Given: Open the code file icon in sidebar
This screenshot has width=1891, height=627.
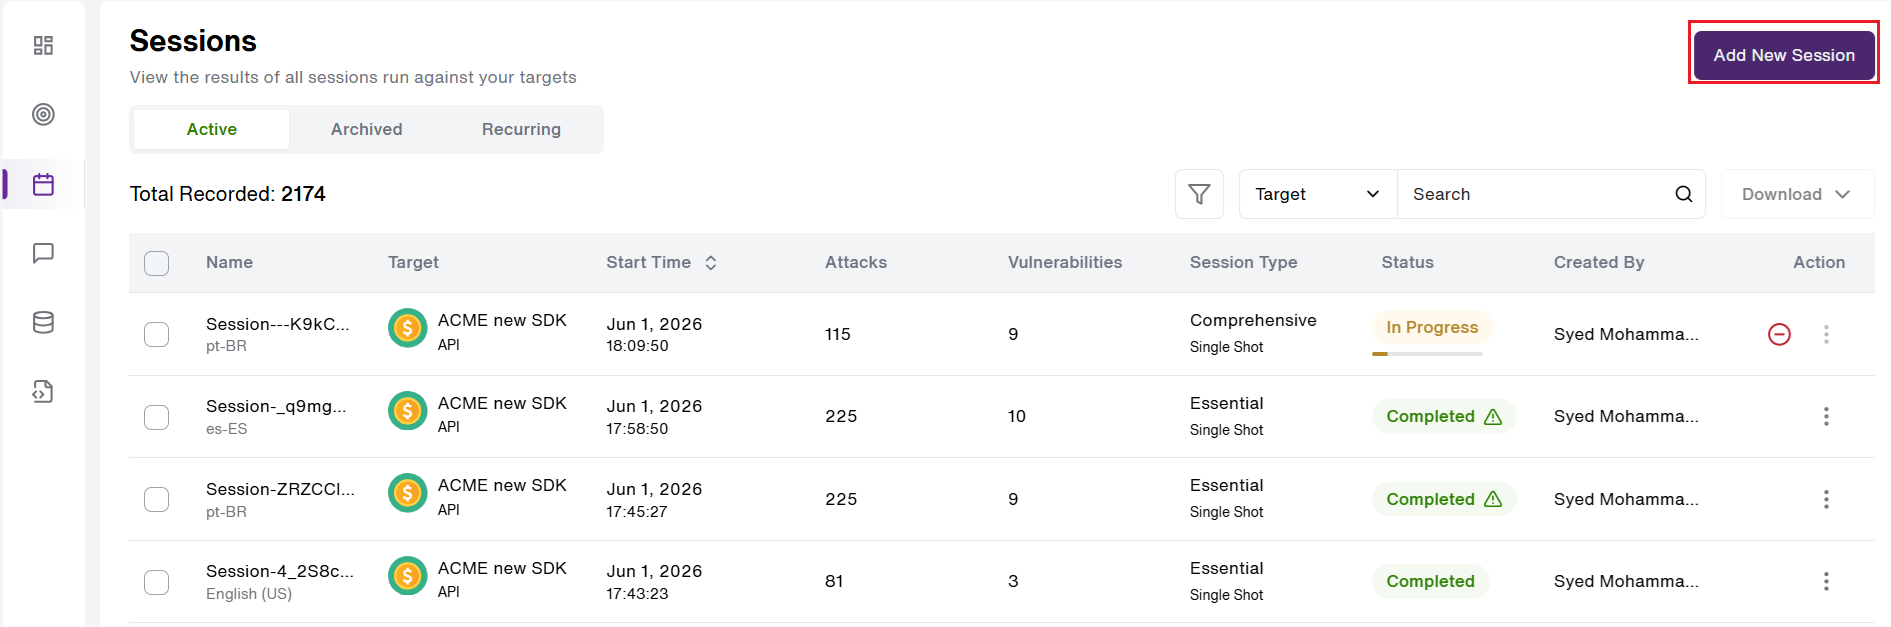Looking at the screenshot, I should pyautogui.click(x=43, y=391).
